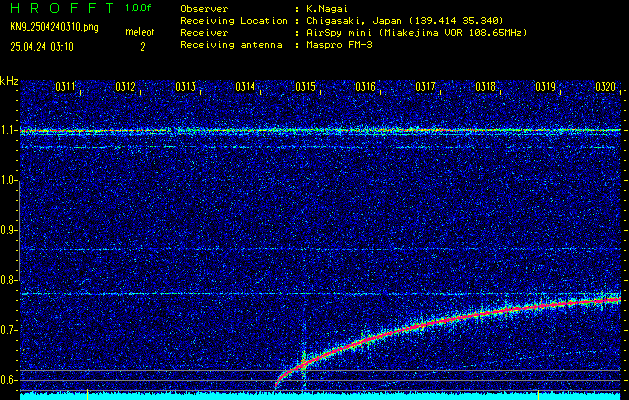Click the Receiving Location label
The width and height of the screenshot is (629, 400).
click(x=234, y=20)
